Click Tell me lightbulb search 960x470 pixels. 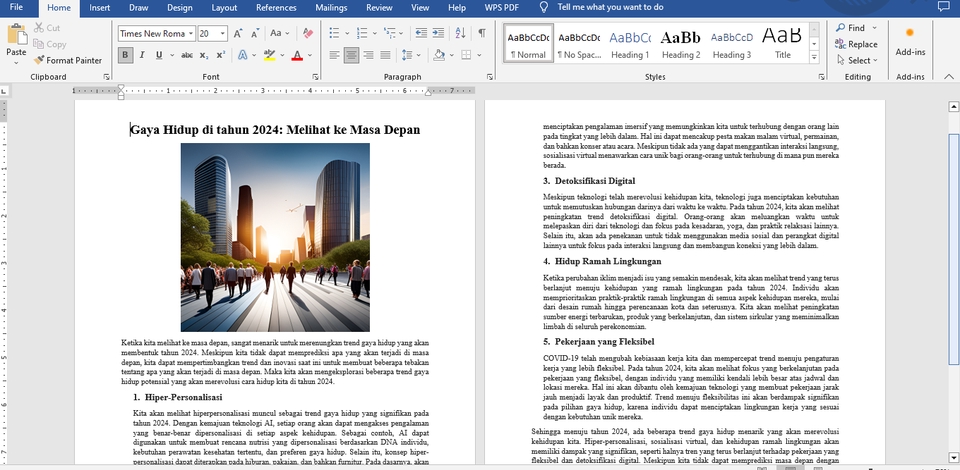[544, 7]
